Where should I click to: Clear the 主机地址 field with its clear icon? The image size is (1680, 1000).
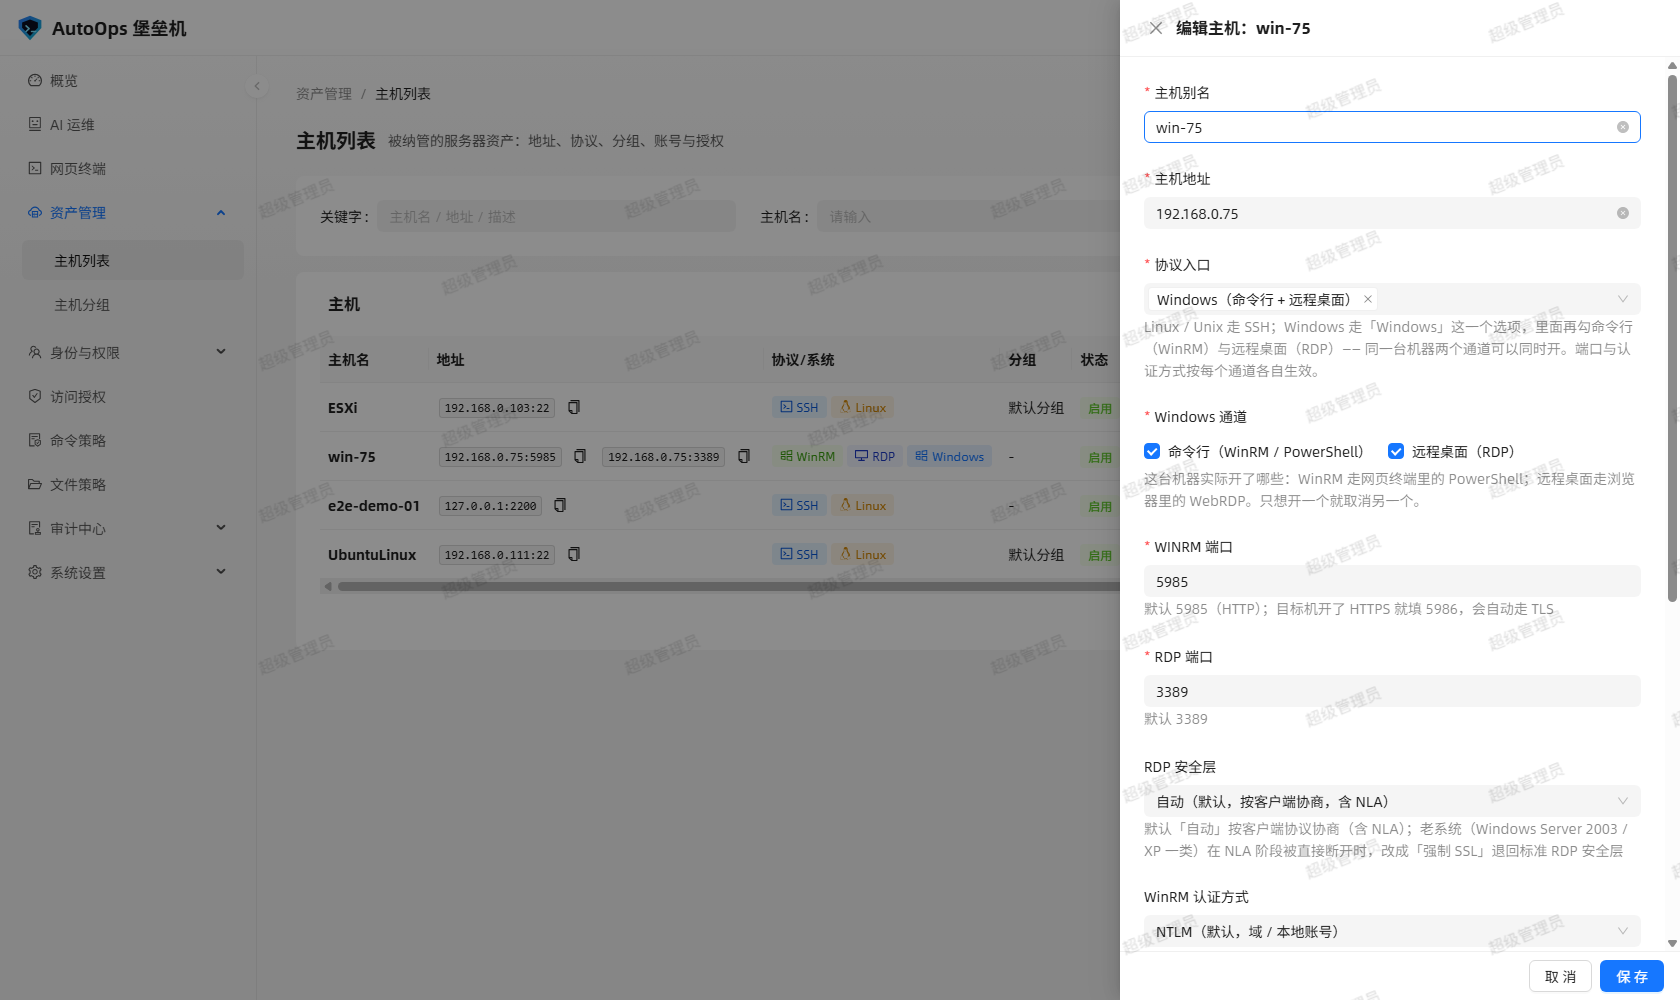coord(1623,213)
